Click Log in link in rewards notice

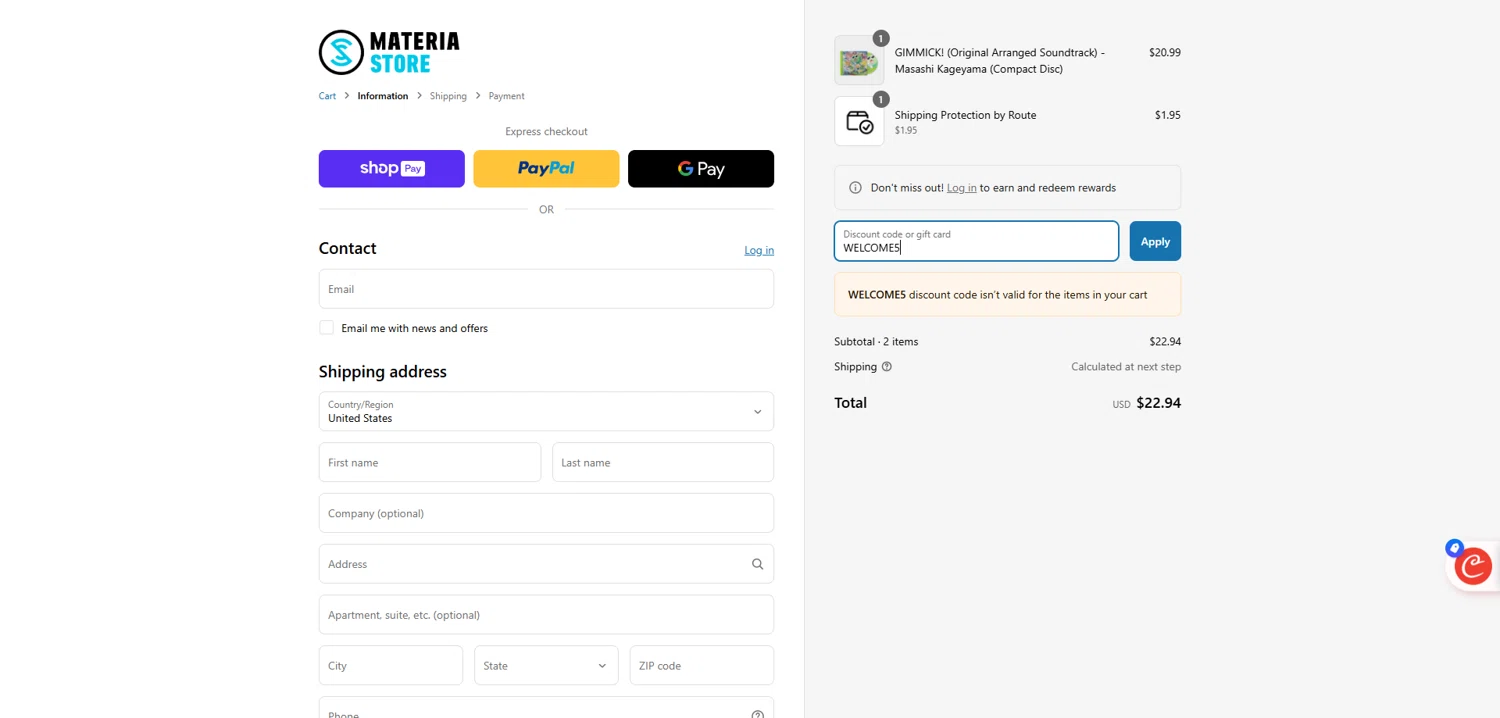[x=962, y=188]
